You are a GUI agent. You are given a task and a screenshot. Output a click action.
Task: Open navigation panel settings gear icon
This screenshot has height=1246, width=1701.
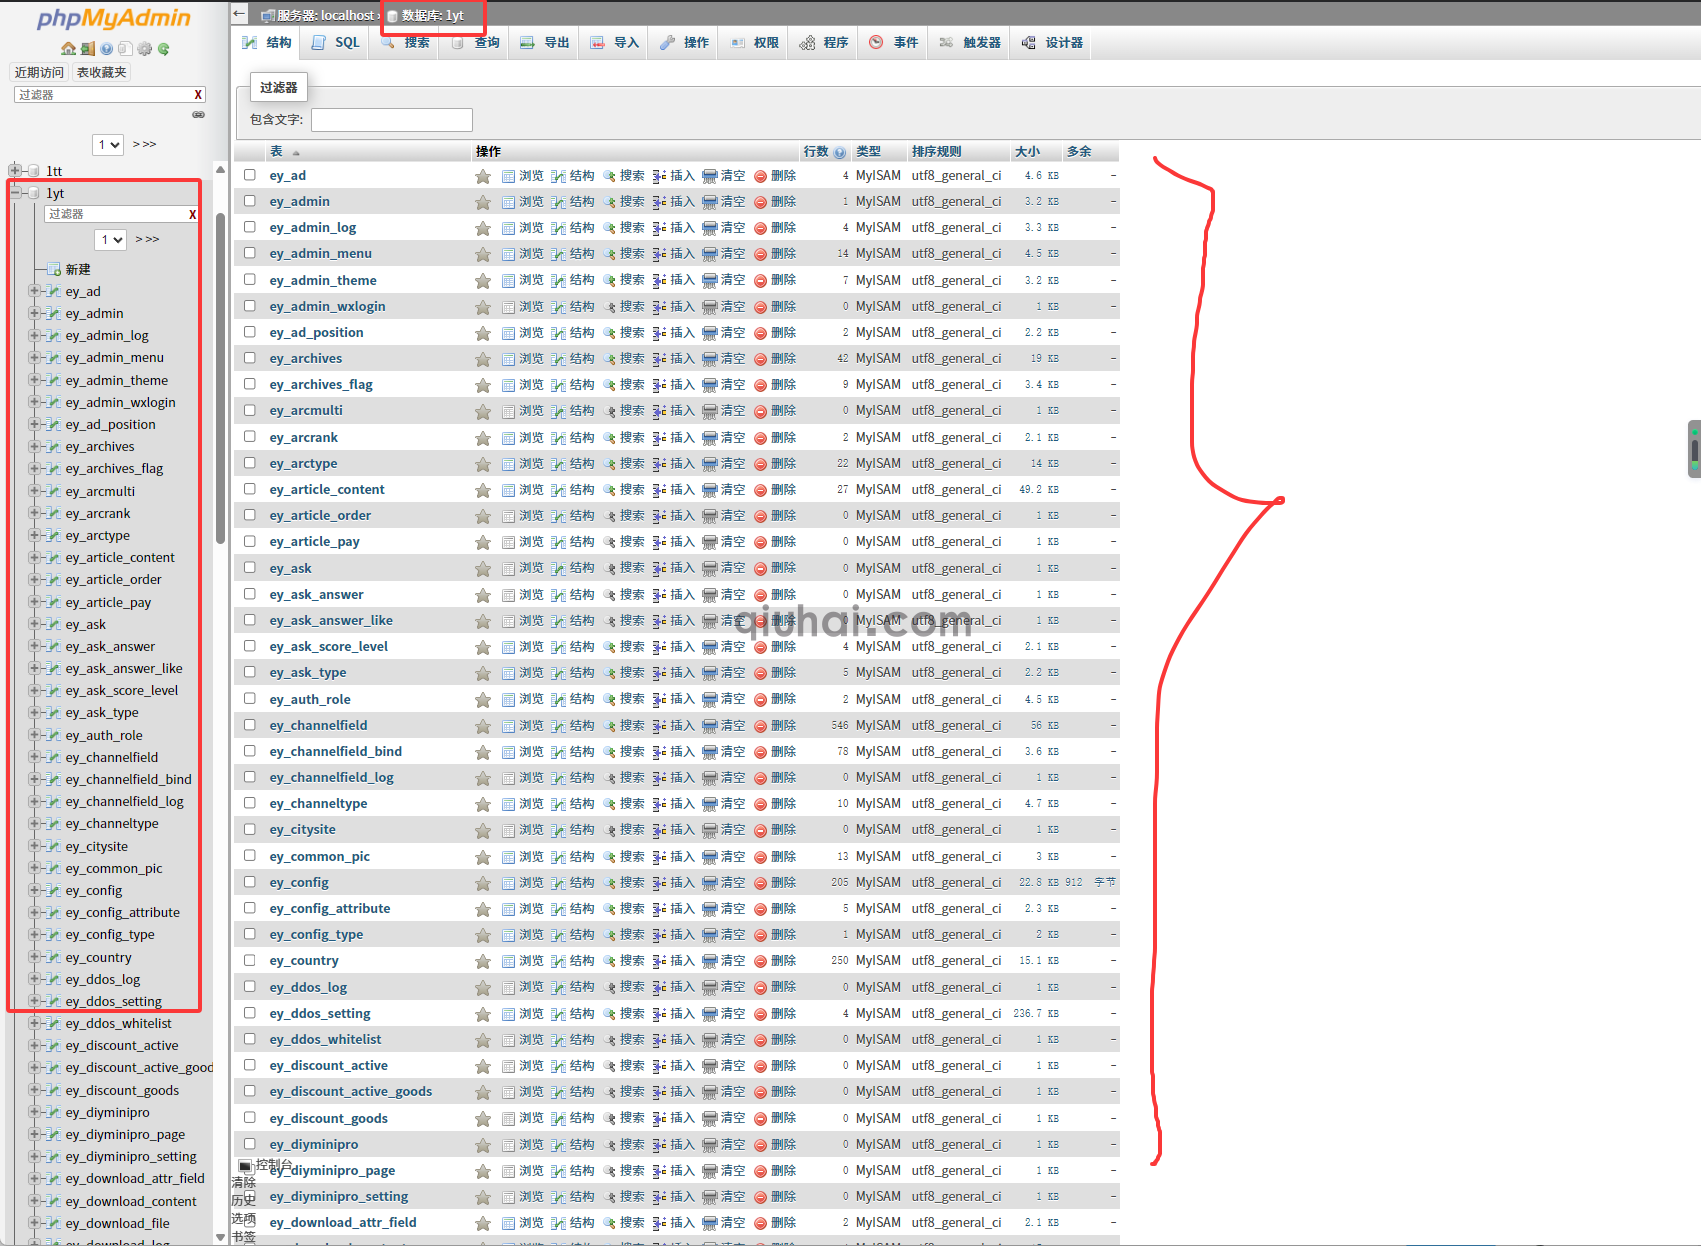(x=145, y=48)
